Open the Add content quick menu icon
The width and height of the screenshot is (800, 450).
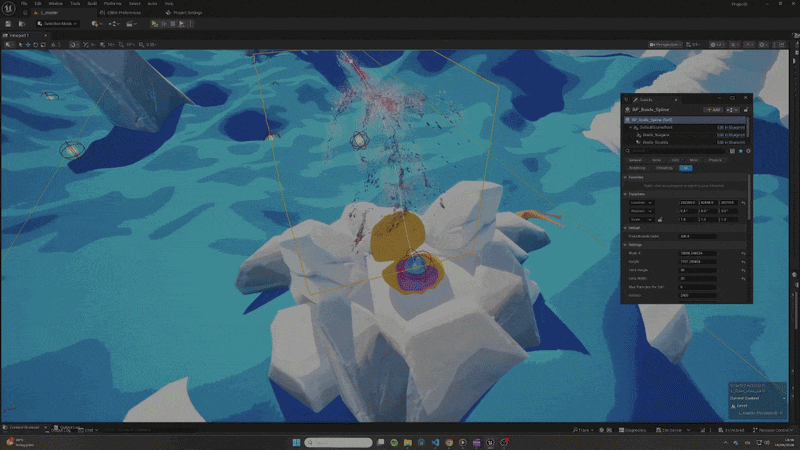coord(95,23)
